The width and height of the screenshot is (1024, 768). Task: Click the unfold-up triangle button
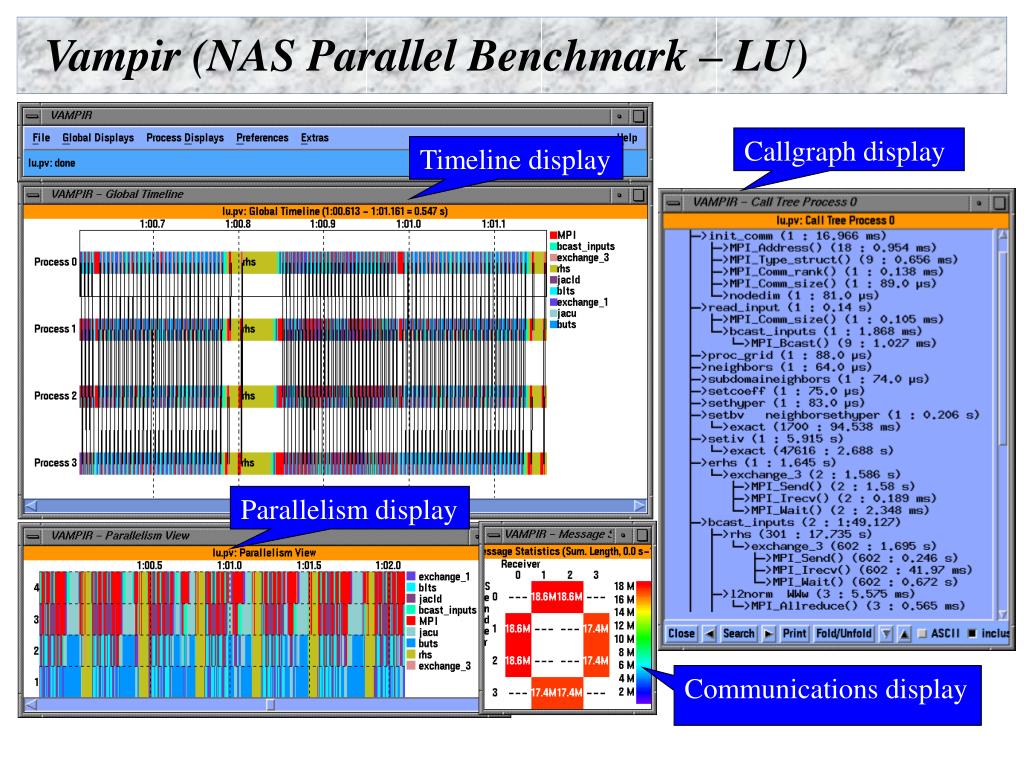click(904, 633)
